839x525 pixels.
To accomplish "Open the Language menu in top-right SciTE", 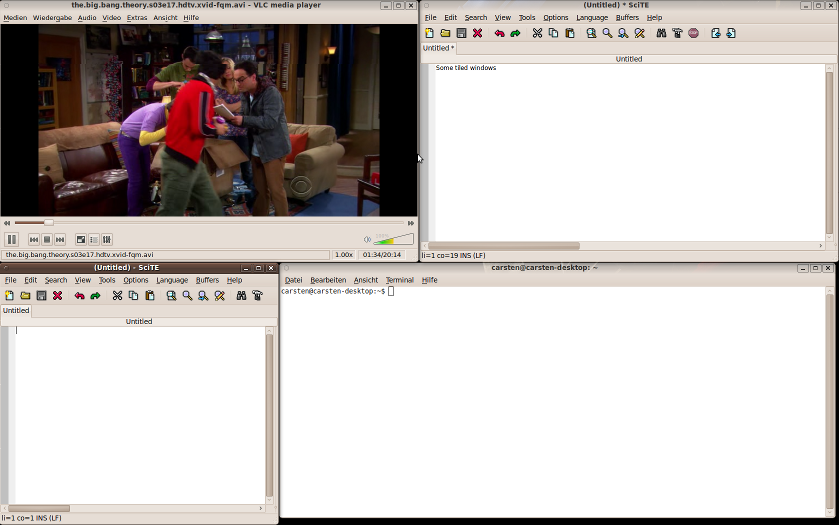I will [x=592, y=18].
